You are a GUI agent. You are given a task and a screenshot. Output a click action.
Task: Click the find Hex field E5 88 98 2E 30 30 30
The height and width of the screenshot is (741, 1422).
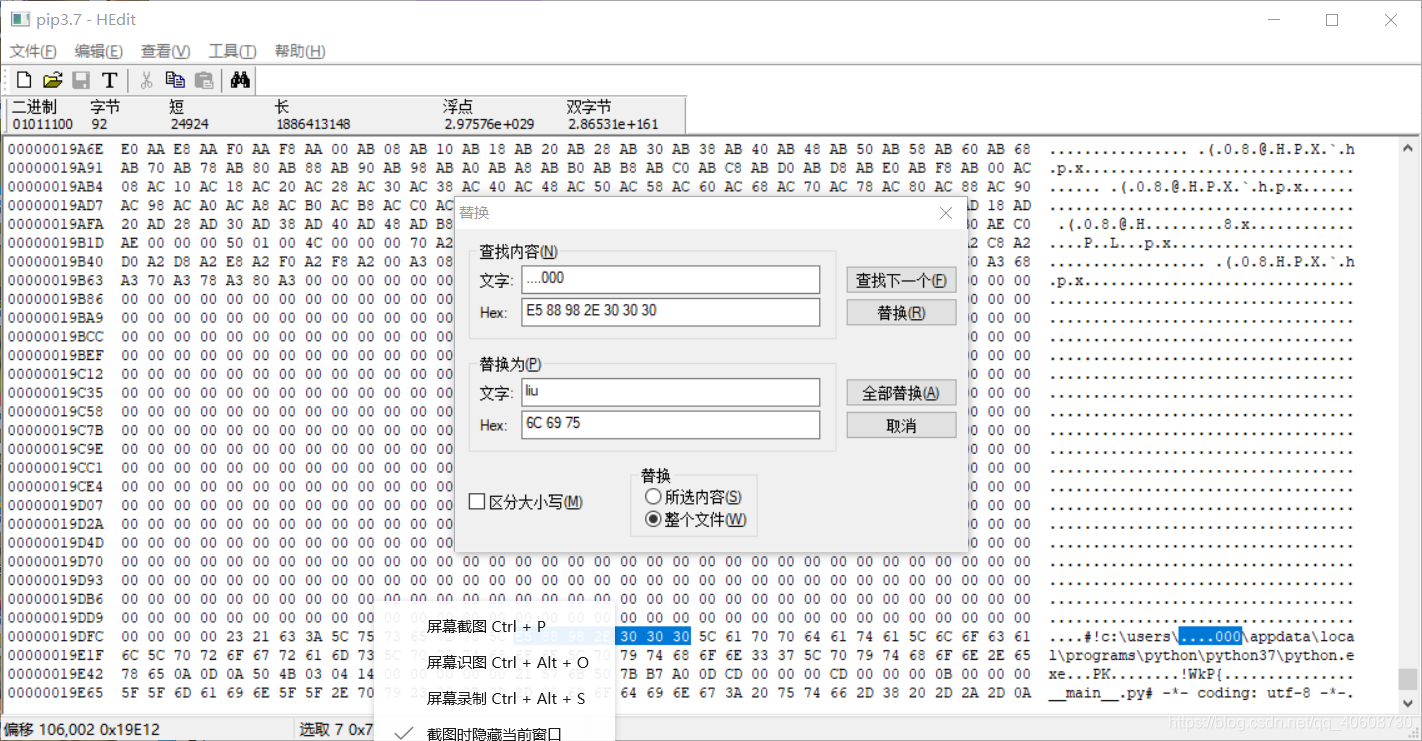pyautogui.click(x=670, y=312)
